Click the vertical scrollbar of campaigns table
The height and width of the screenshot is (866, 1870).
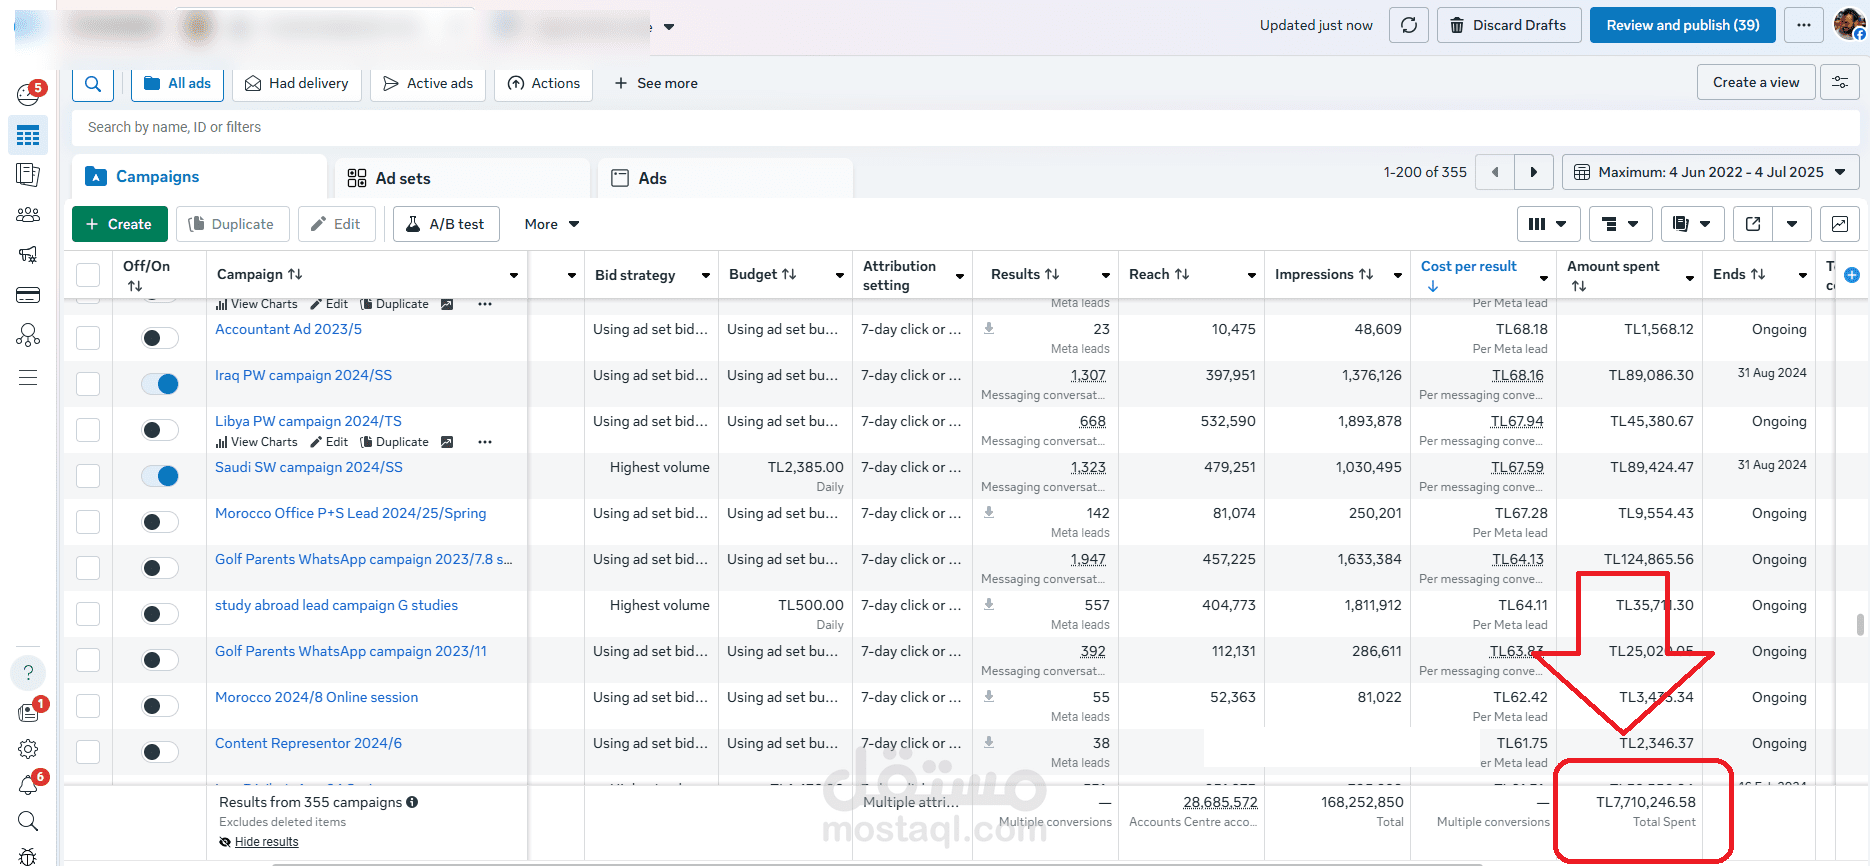[1860, 625]
